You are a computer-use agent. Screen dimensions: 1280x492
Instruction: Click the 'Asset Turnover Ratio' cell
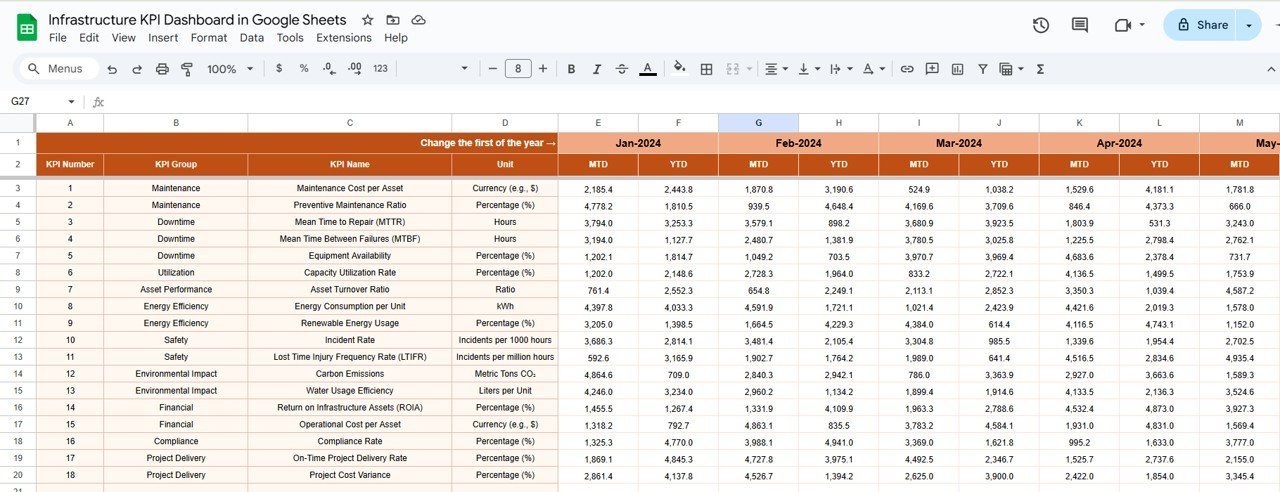click(350, 289)
